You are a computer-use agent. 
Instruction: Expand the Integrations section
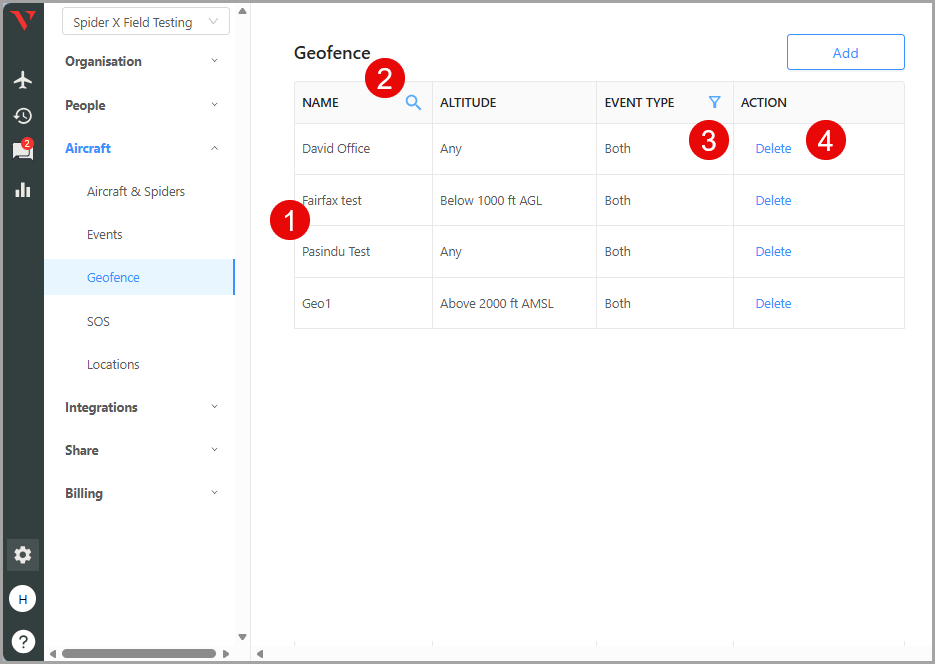[x=140, y=407]
